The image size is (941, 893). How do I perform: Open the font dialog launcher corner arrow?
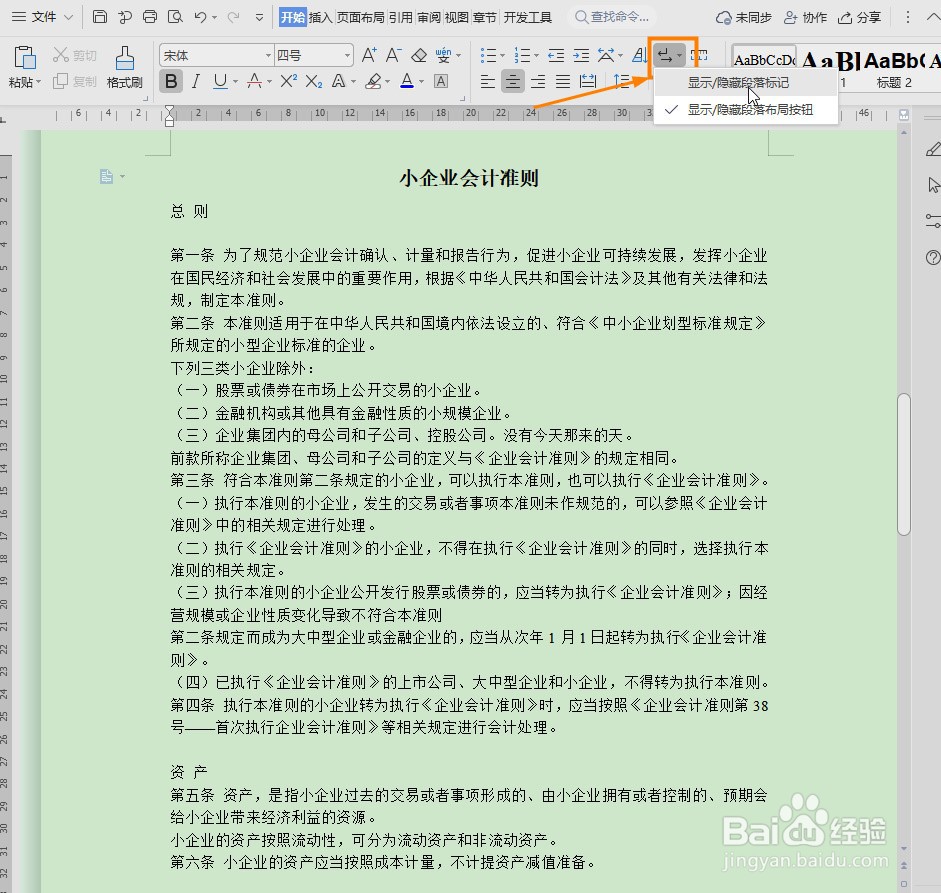462,98
